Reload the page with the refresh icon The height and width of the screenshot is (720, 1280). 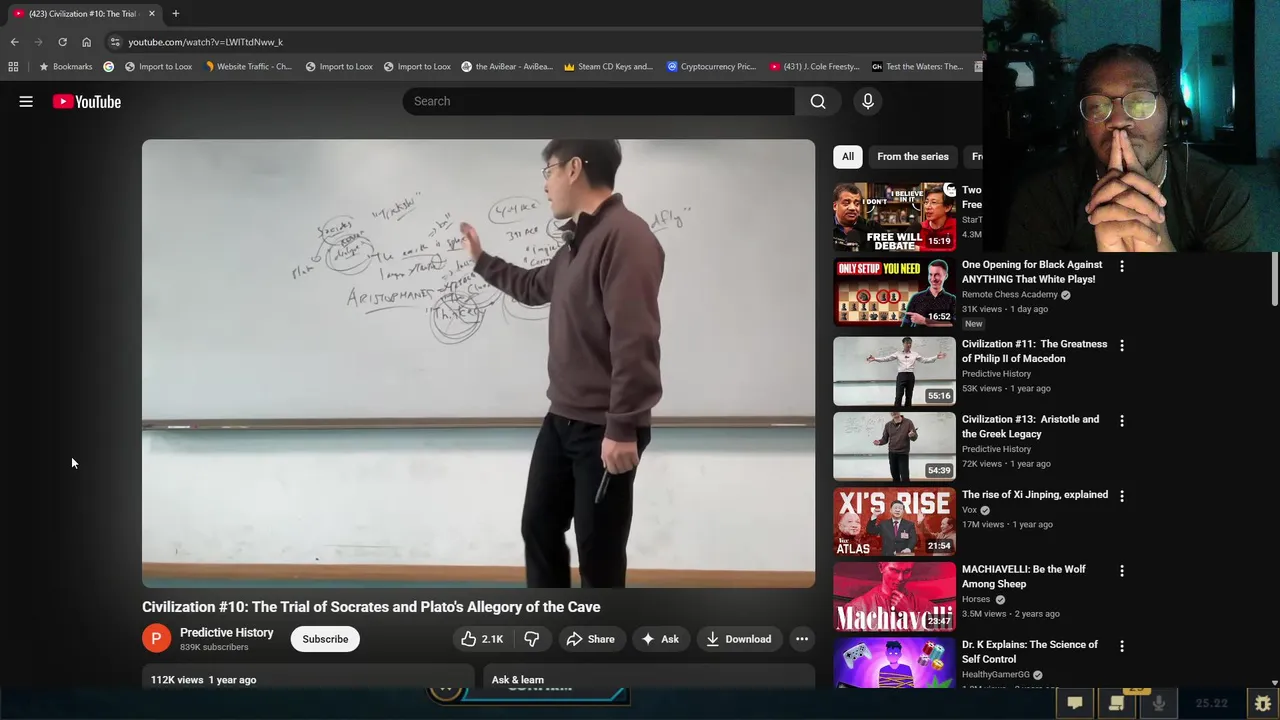(x=62, y=42)
